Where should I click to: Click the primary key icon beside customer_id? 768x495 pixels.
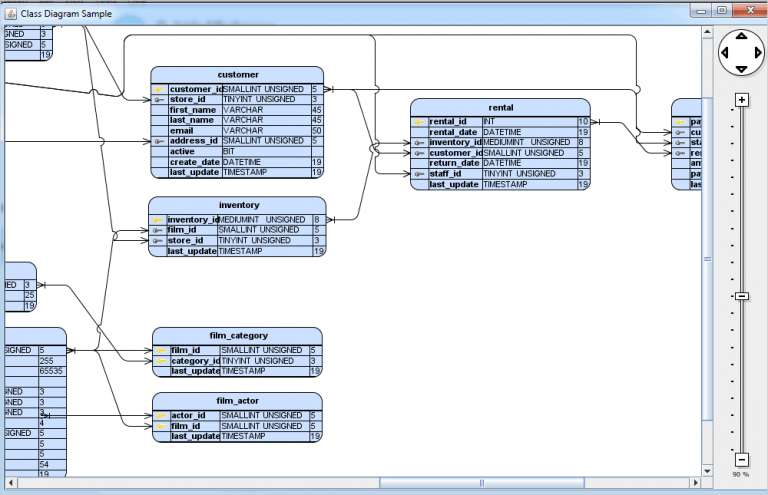click(x=160, y=90)
